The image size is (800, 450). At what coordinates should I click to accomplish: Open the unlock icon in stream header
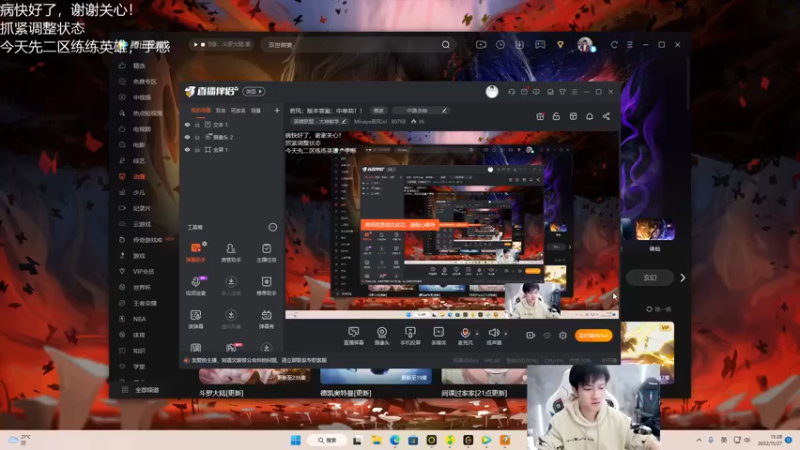(x=556, y=116)
